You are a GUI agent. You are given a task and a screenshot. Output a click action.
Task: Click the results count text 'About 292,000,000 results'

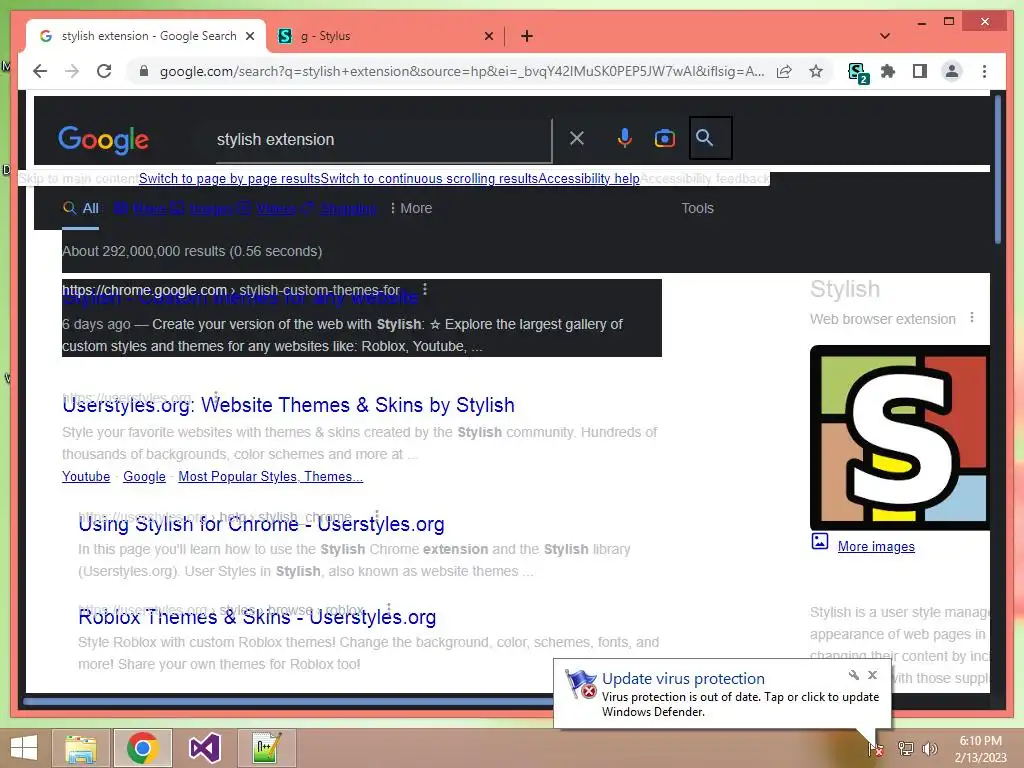144,251
